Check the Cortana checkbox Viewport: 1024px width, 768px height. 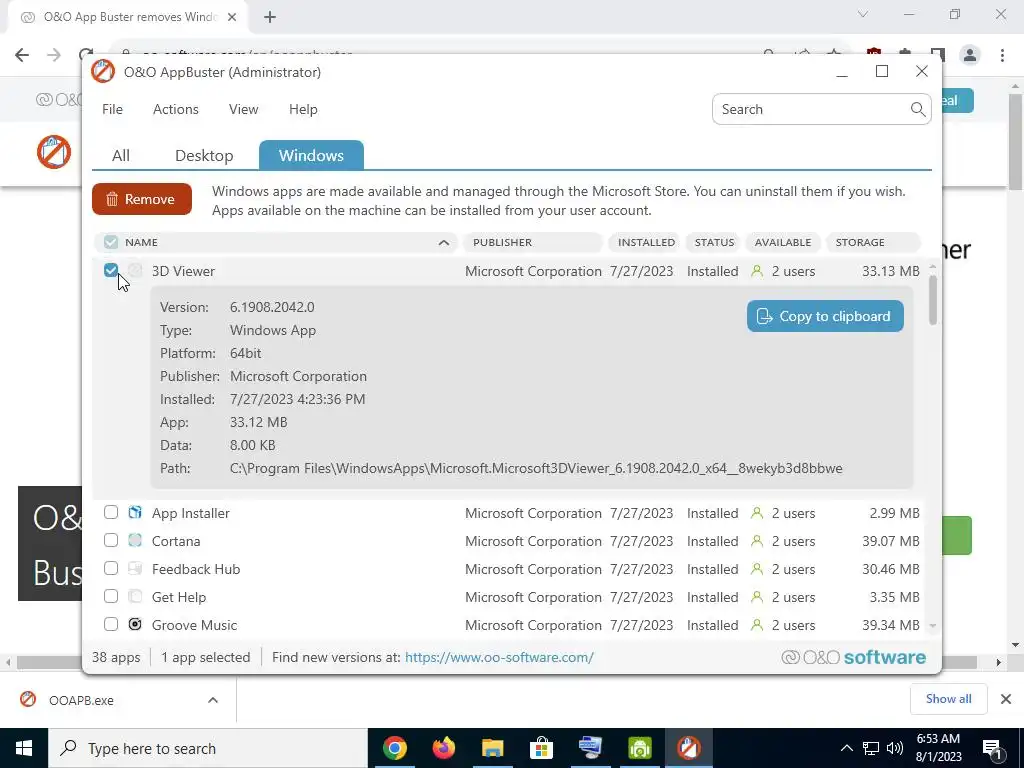click(111, 540)
